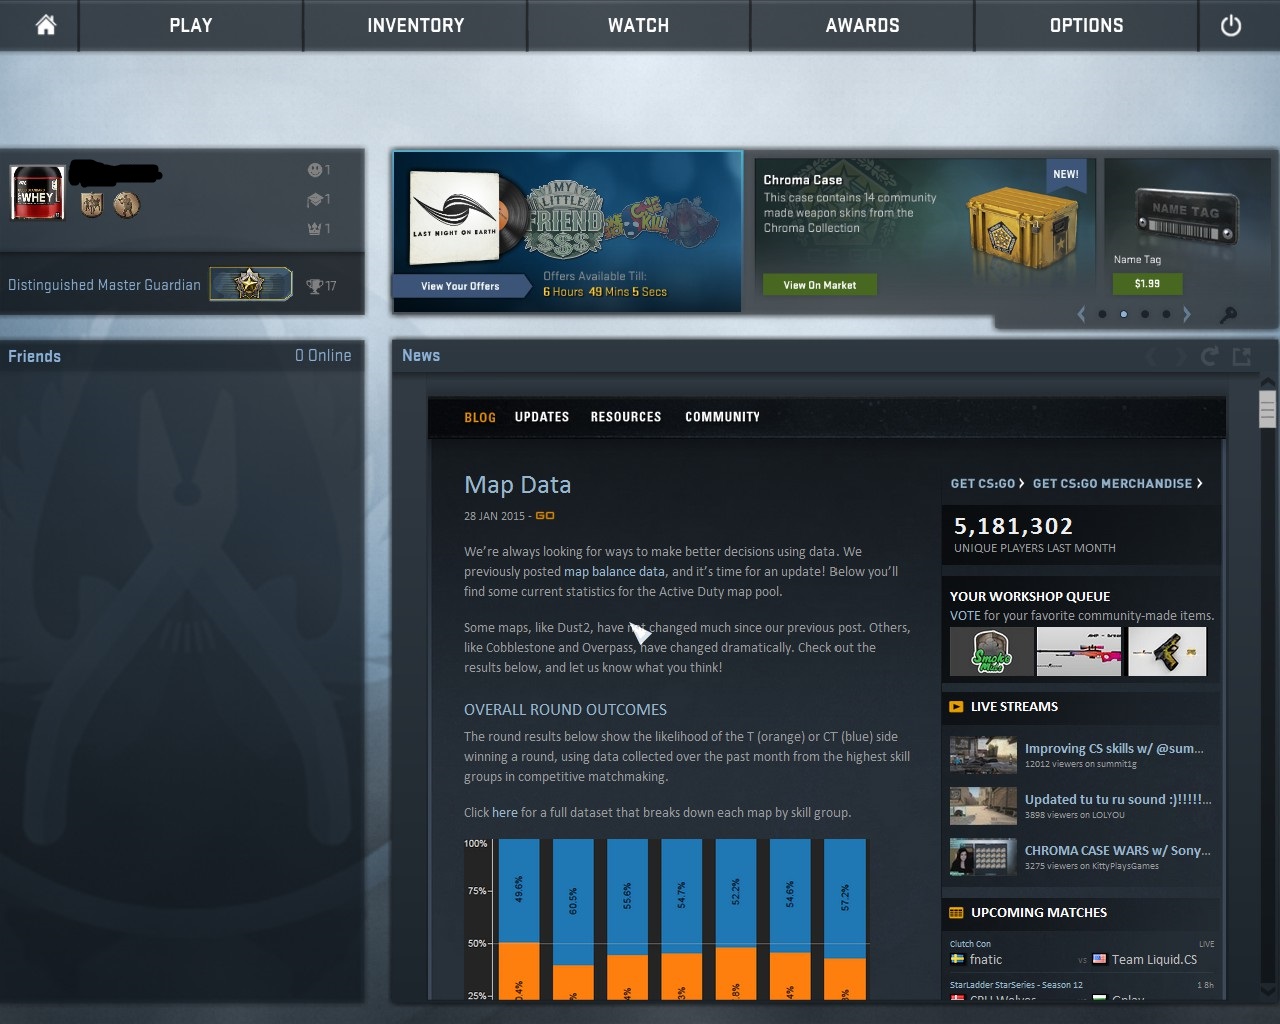
Task: Switch to the COMMUNITY tab
Action: (x=722, y=417)
